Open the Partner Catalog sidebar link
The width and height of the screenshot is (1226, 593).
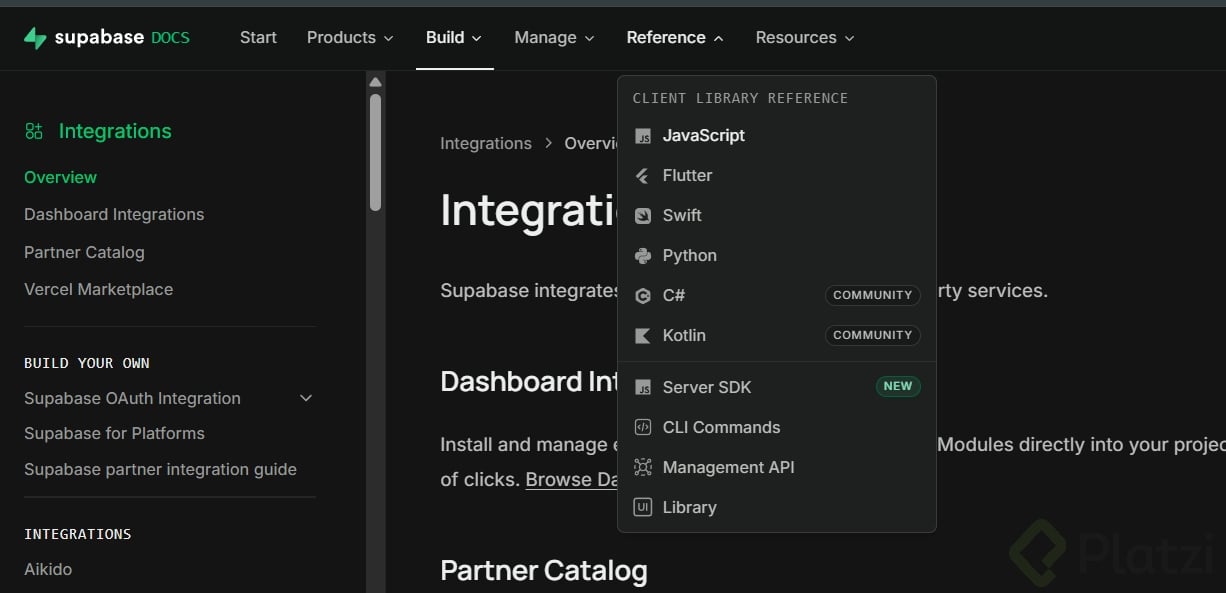click(84, 252)
